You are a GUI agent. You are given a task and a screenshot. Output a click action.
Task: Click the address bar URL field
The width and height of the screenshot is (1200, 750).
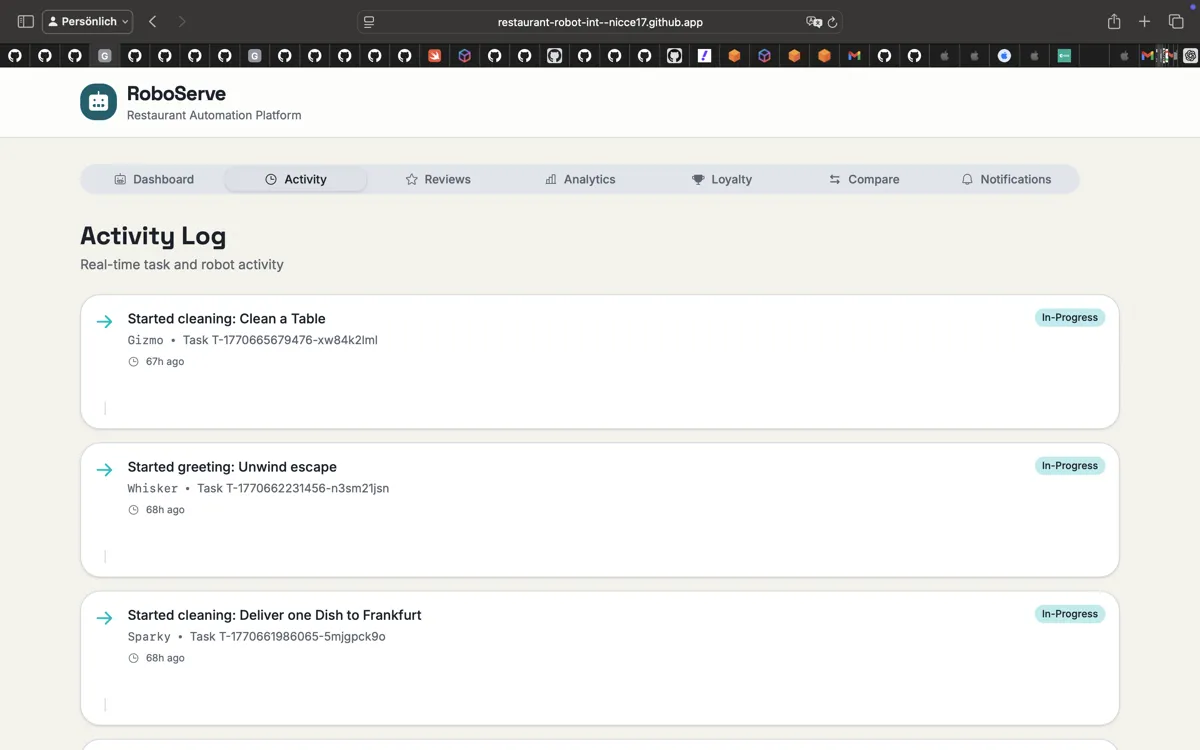pos(600,22)
